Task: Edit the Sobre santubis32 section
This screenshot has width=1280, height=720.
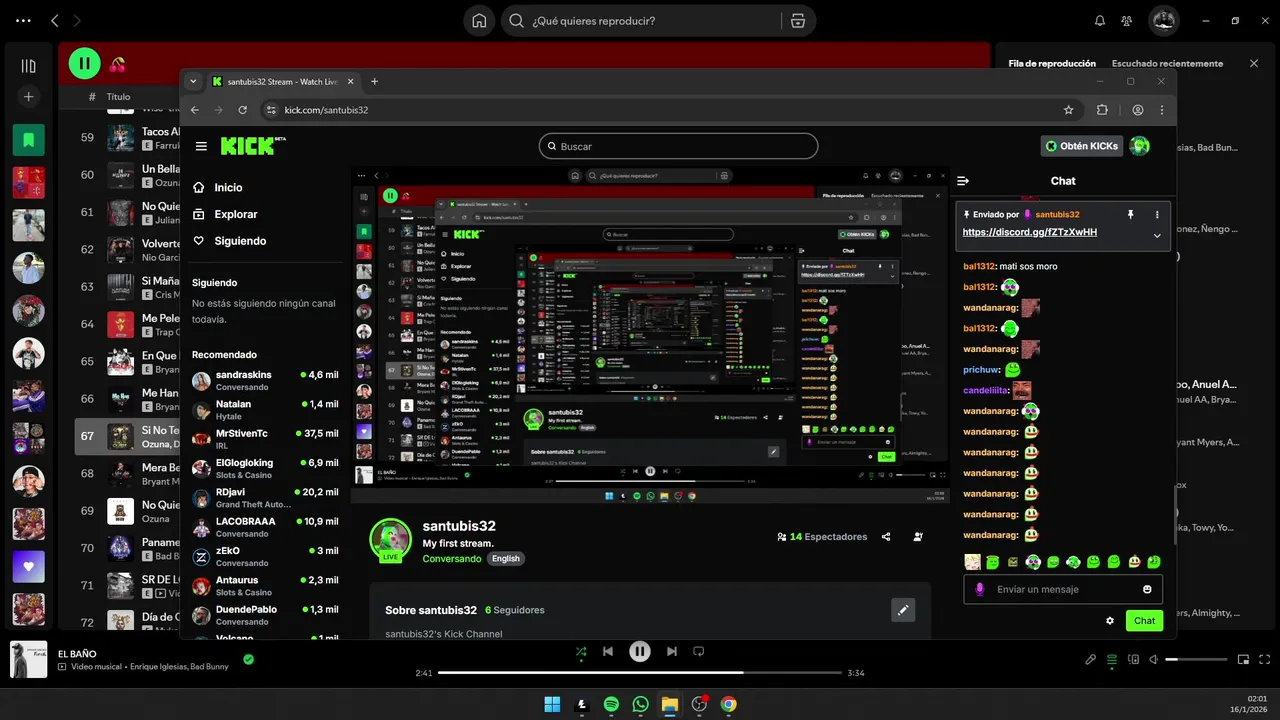Action: (x=903, y=610)
